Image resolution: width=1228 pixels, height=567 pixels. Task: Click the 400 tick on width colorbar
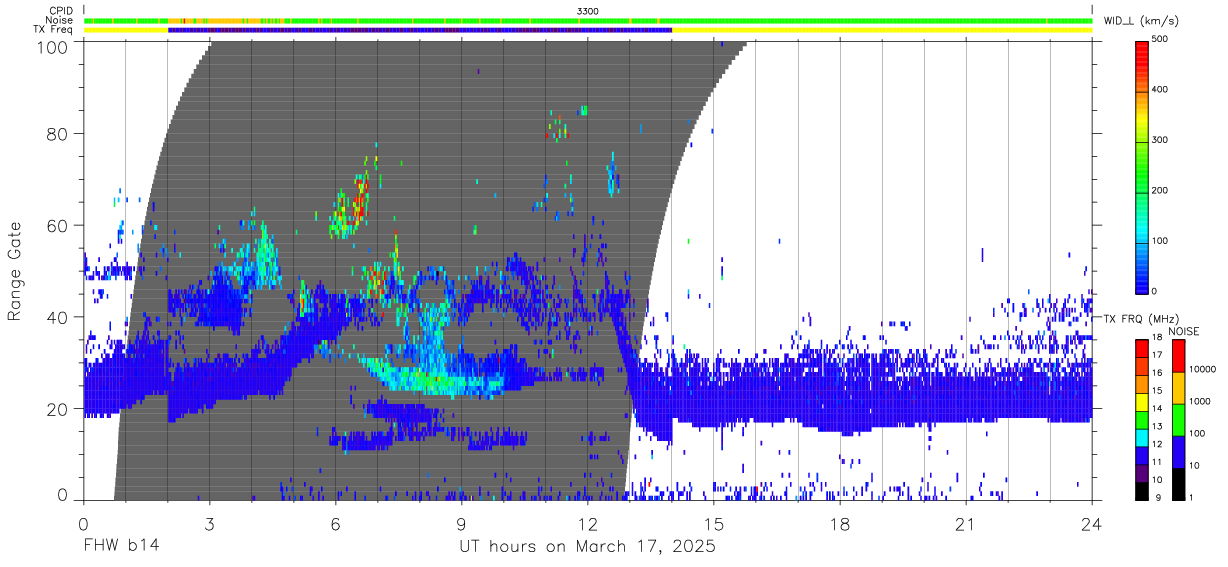tap(1160, 89)
